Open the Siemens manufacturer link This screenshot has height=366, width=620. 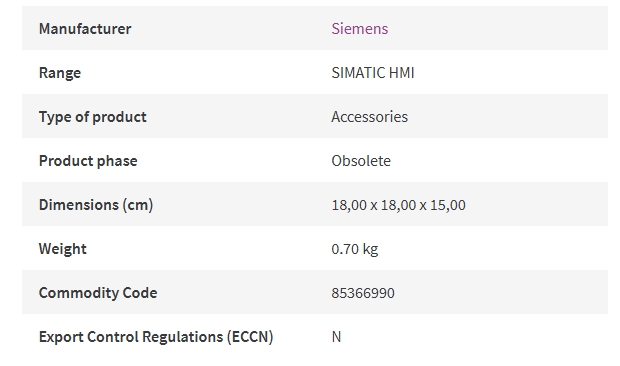pyautogui.click(x=359, y=28)
